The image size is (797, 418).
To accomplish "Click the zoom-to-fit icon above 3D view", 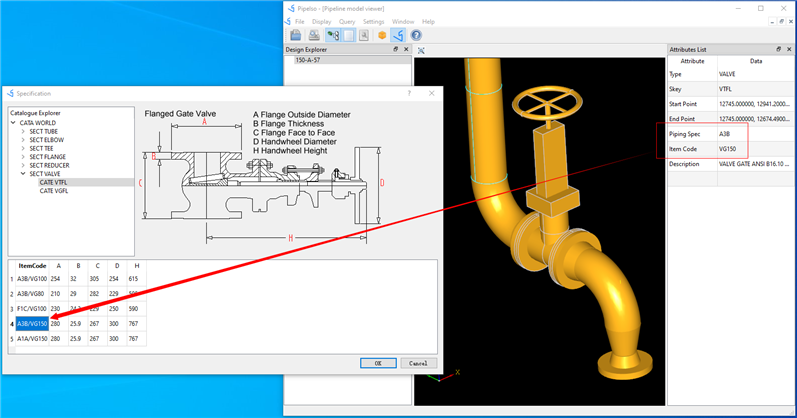I will pos(421,50).
